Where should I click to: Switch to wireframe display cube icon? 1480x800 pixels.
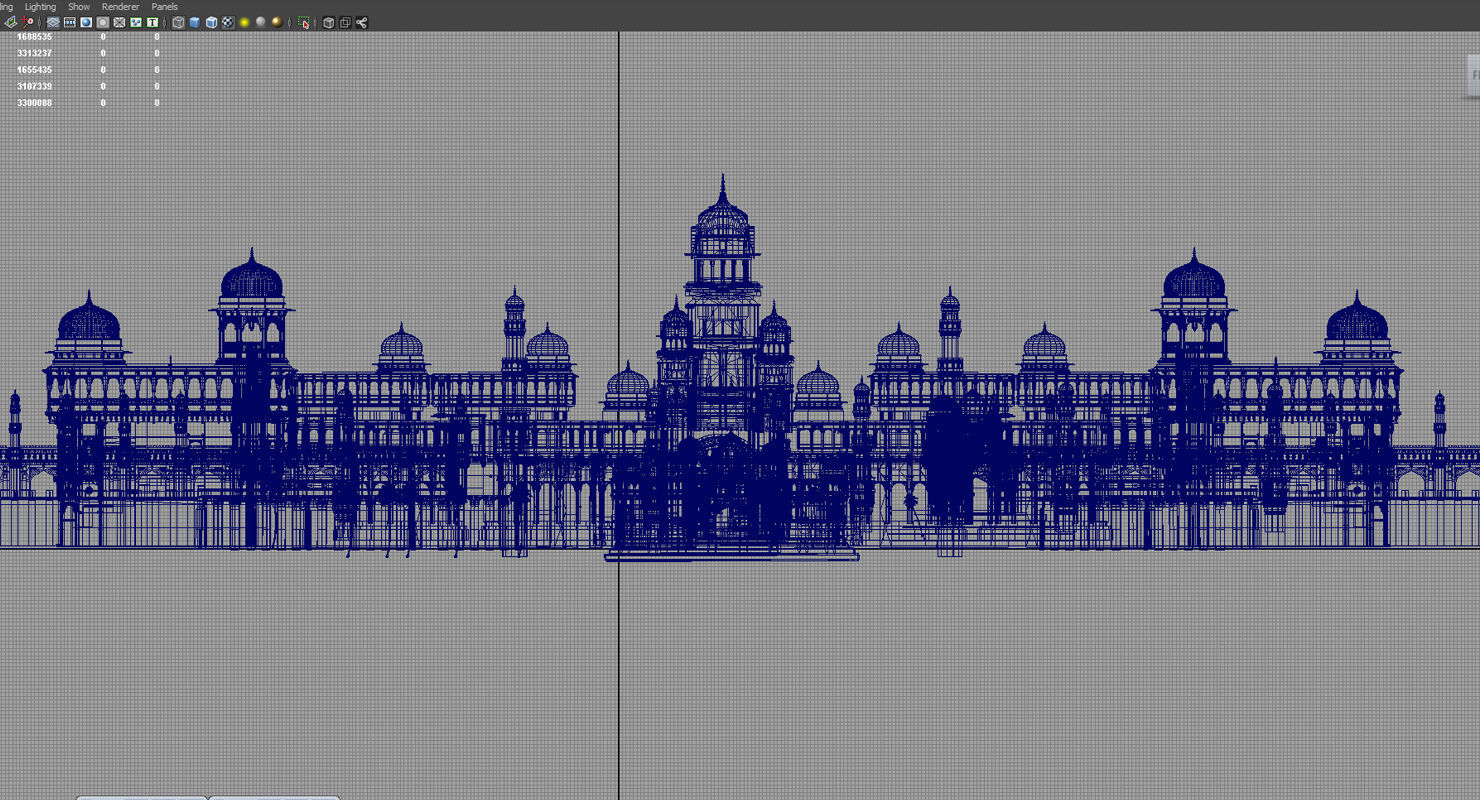pos(178,22)
